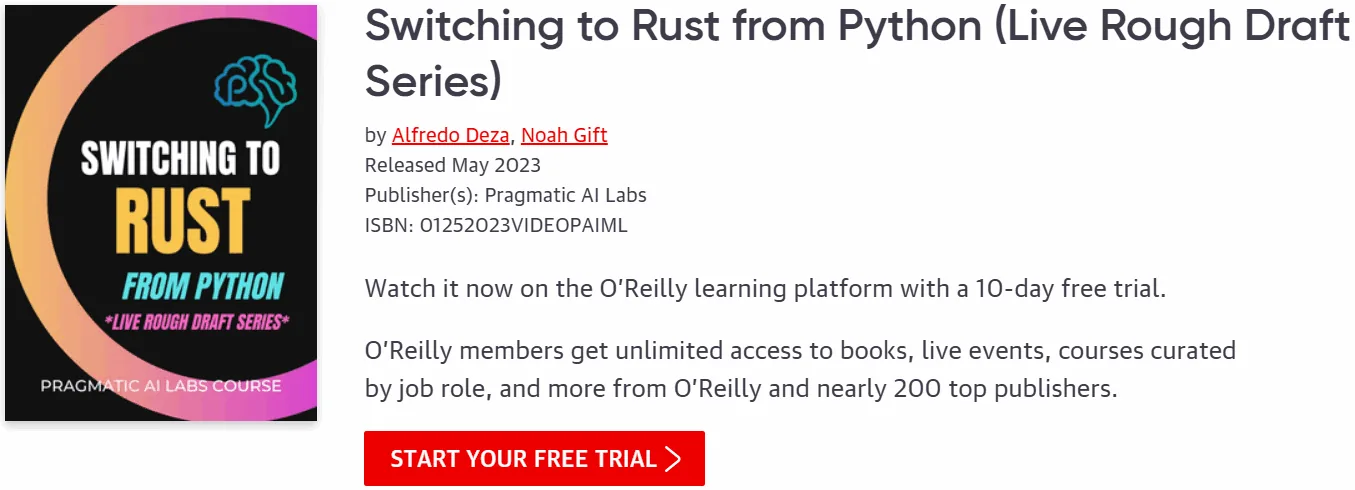Image resolution: width=1355 pixels, height=490 pixels.
Task: Click the Released May 2023 line
Action: click(453, 165)
